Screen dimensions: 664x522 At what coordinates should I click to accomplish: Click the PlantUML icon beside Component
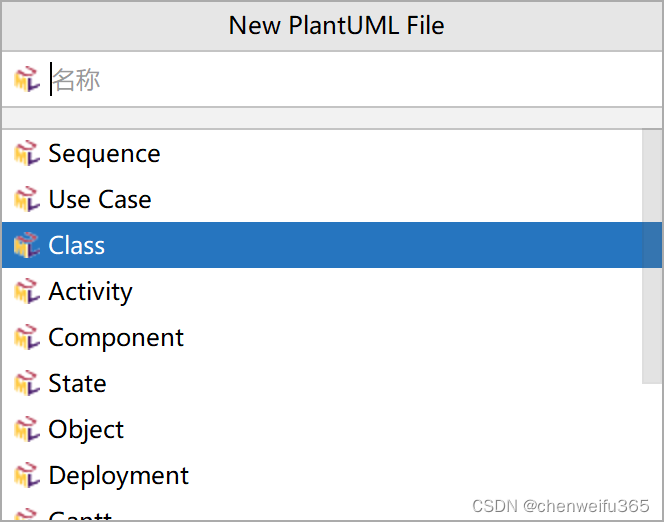click(27, 337)
